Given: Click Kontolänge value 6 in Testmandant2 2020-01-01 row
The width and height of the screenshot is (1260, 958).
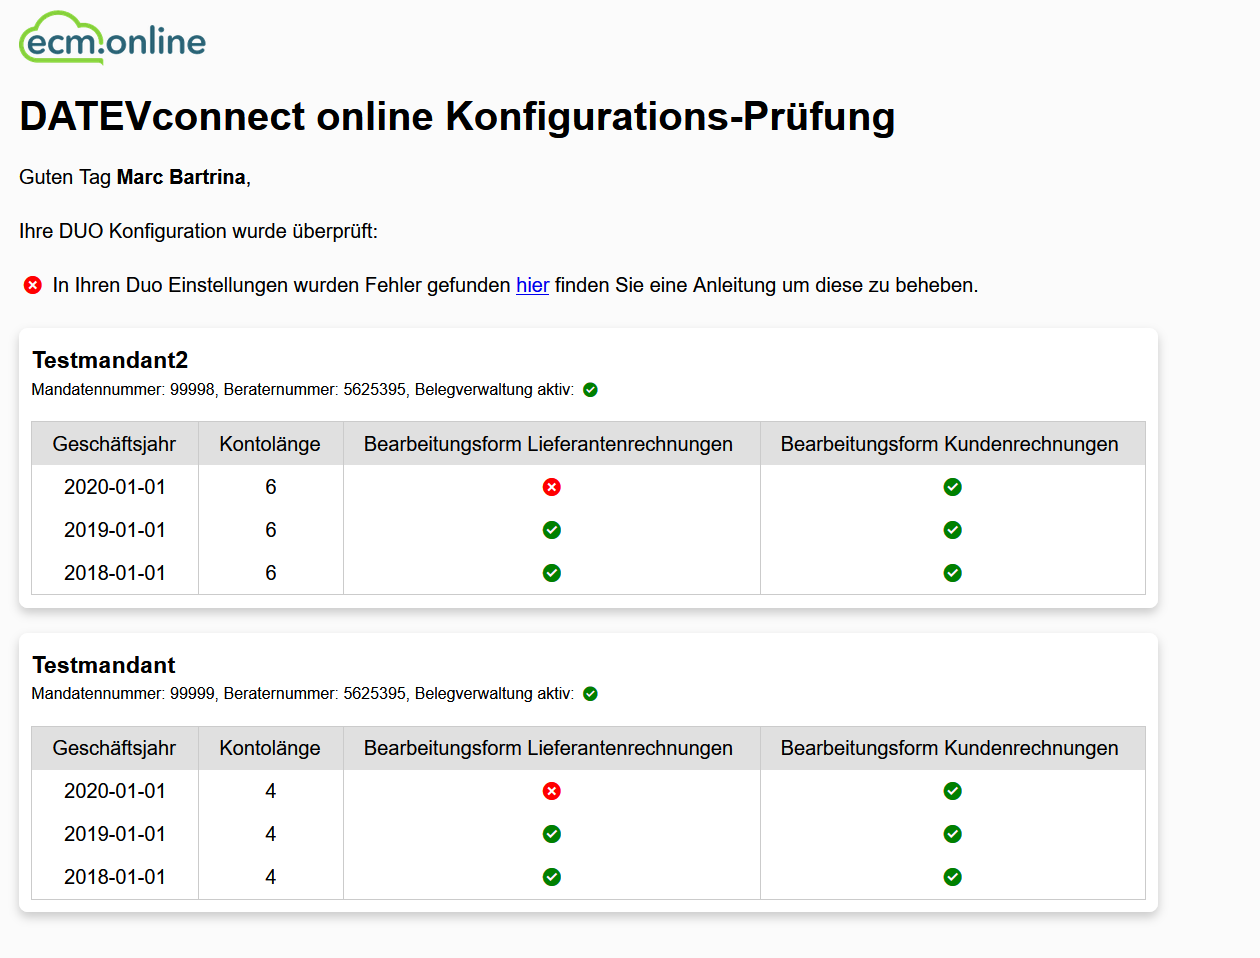Looking at the screenshot, I should pyautogui.click(x=271, y=487).
